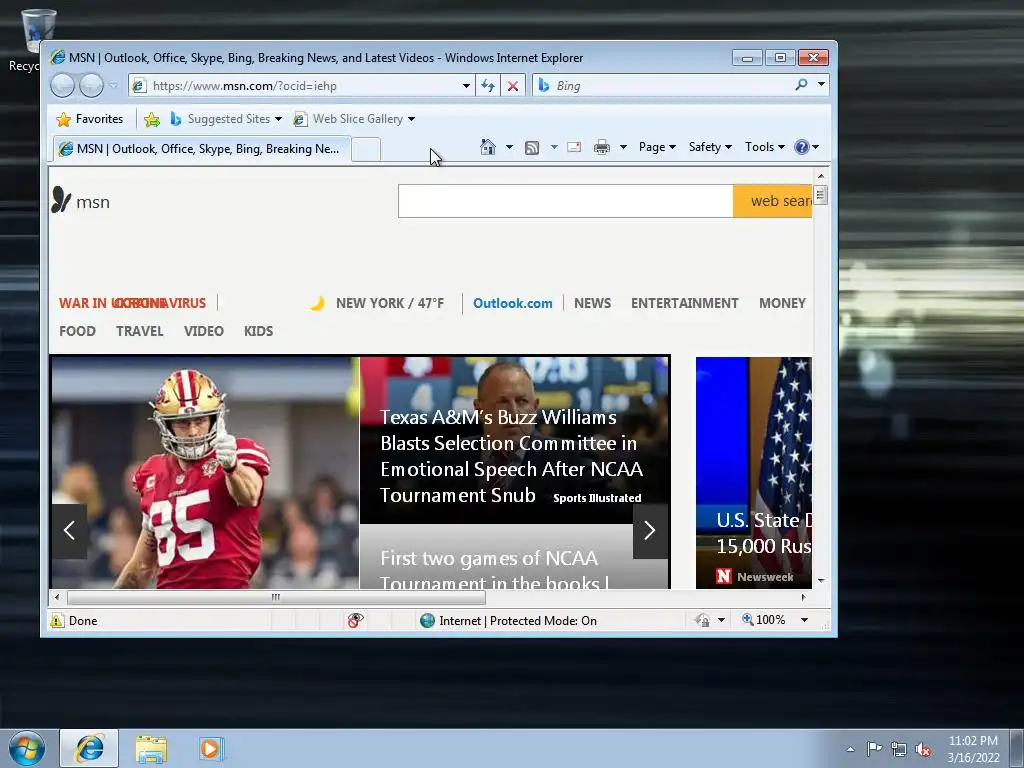Click the Home icon in command bar
This screenshot has height=768, width=1024.
(x=488, y=147)
